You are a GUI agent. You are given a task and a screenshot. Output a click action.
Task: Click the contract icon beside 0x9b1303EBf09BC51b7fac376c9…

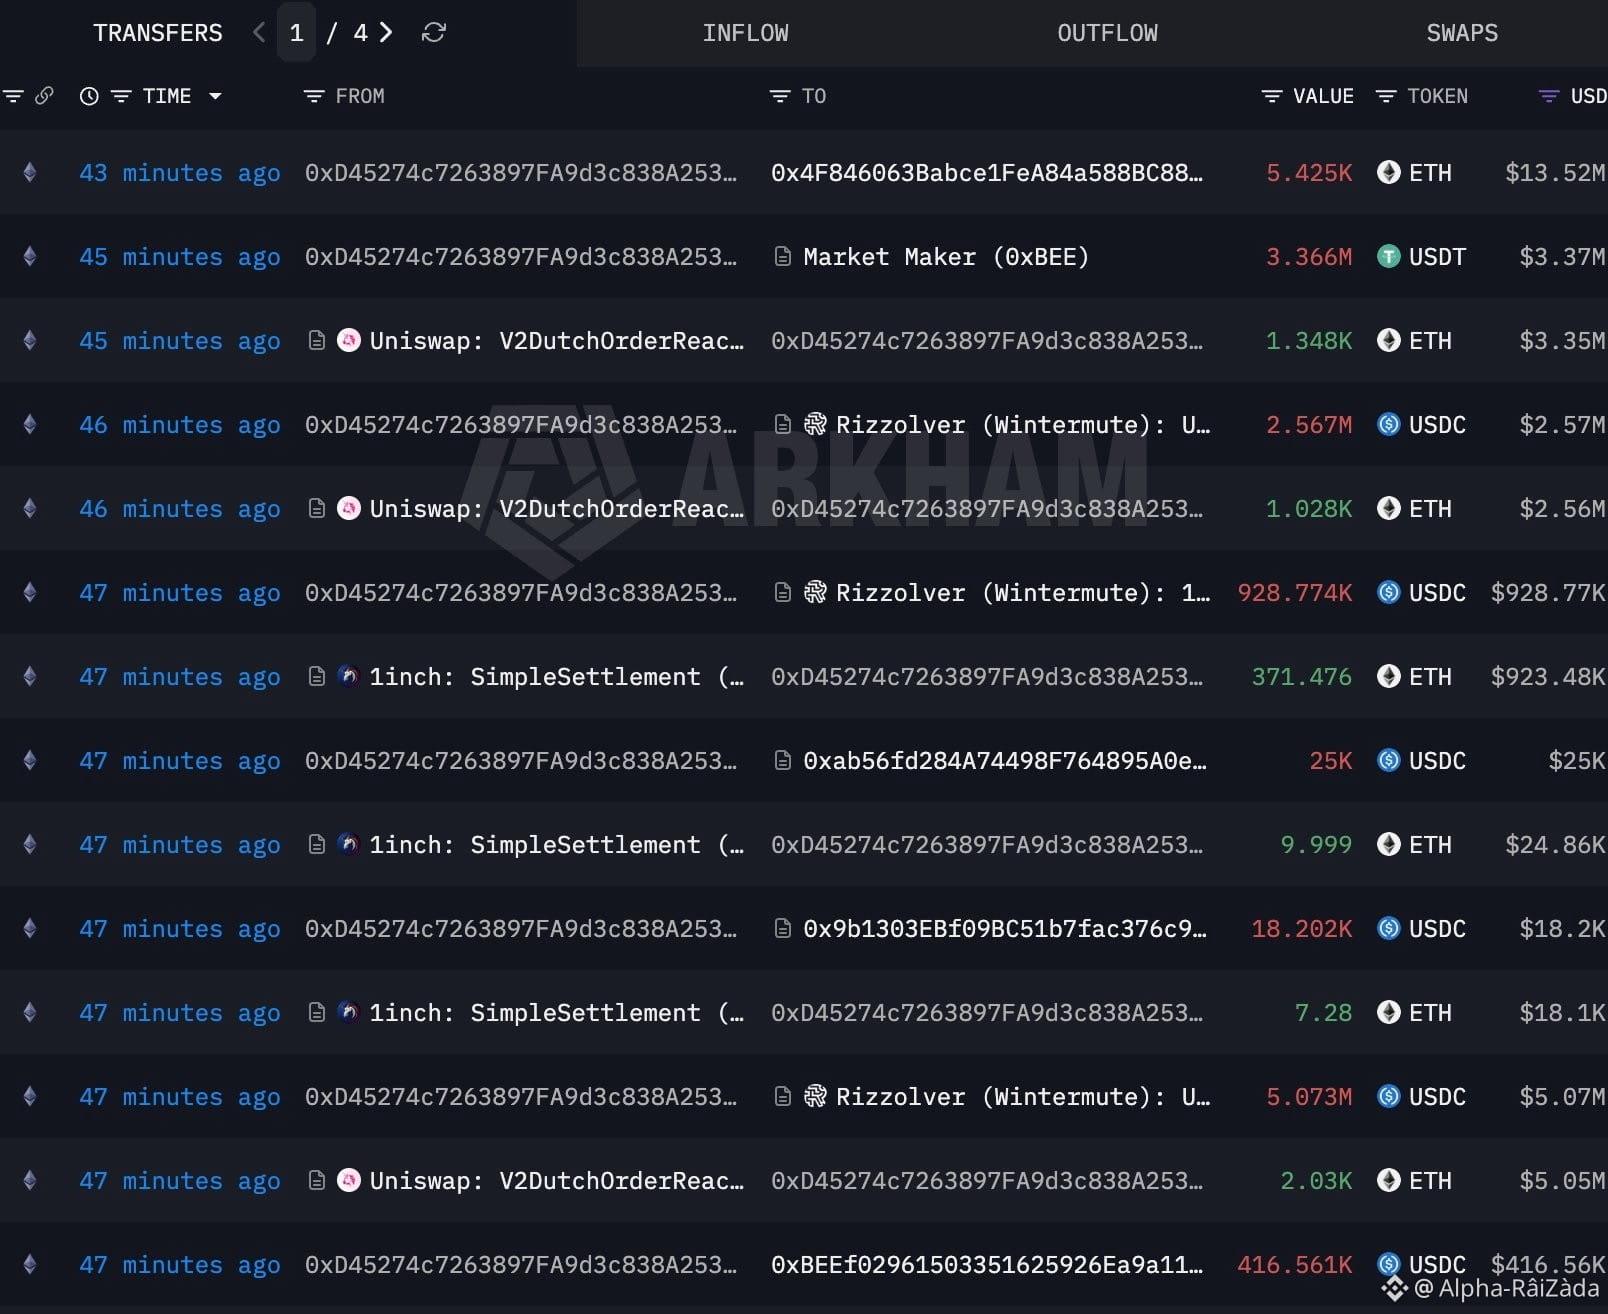(783, 928)
